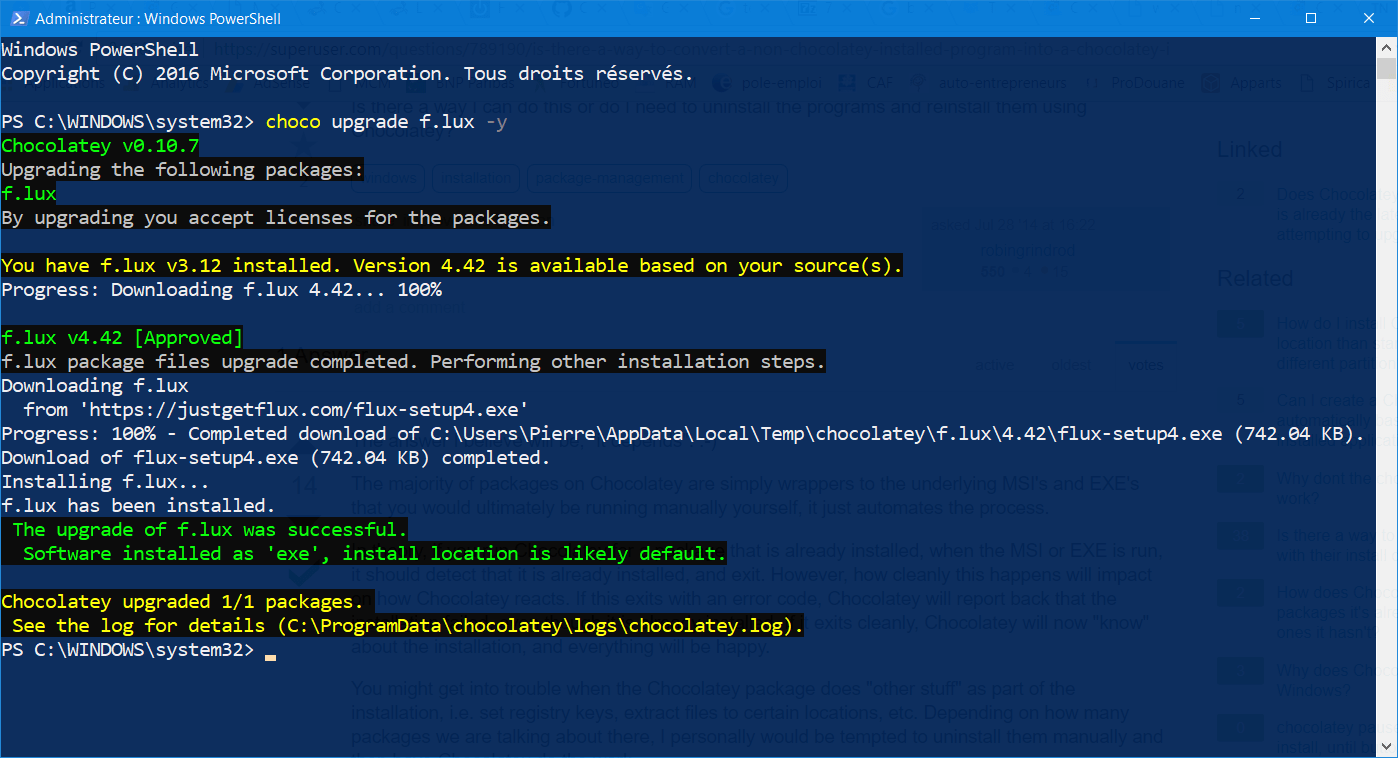Image resolution: width=1398 pixels, height=758 pixels.
Task: Click the "Upgrading the following packages:" line
Action: coord(183,170)
